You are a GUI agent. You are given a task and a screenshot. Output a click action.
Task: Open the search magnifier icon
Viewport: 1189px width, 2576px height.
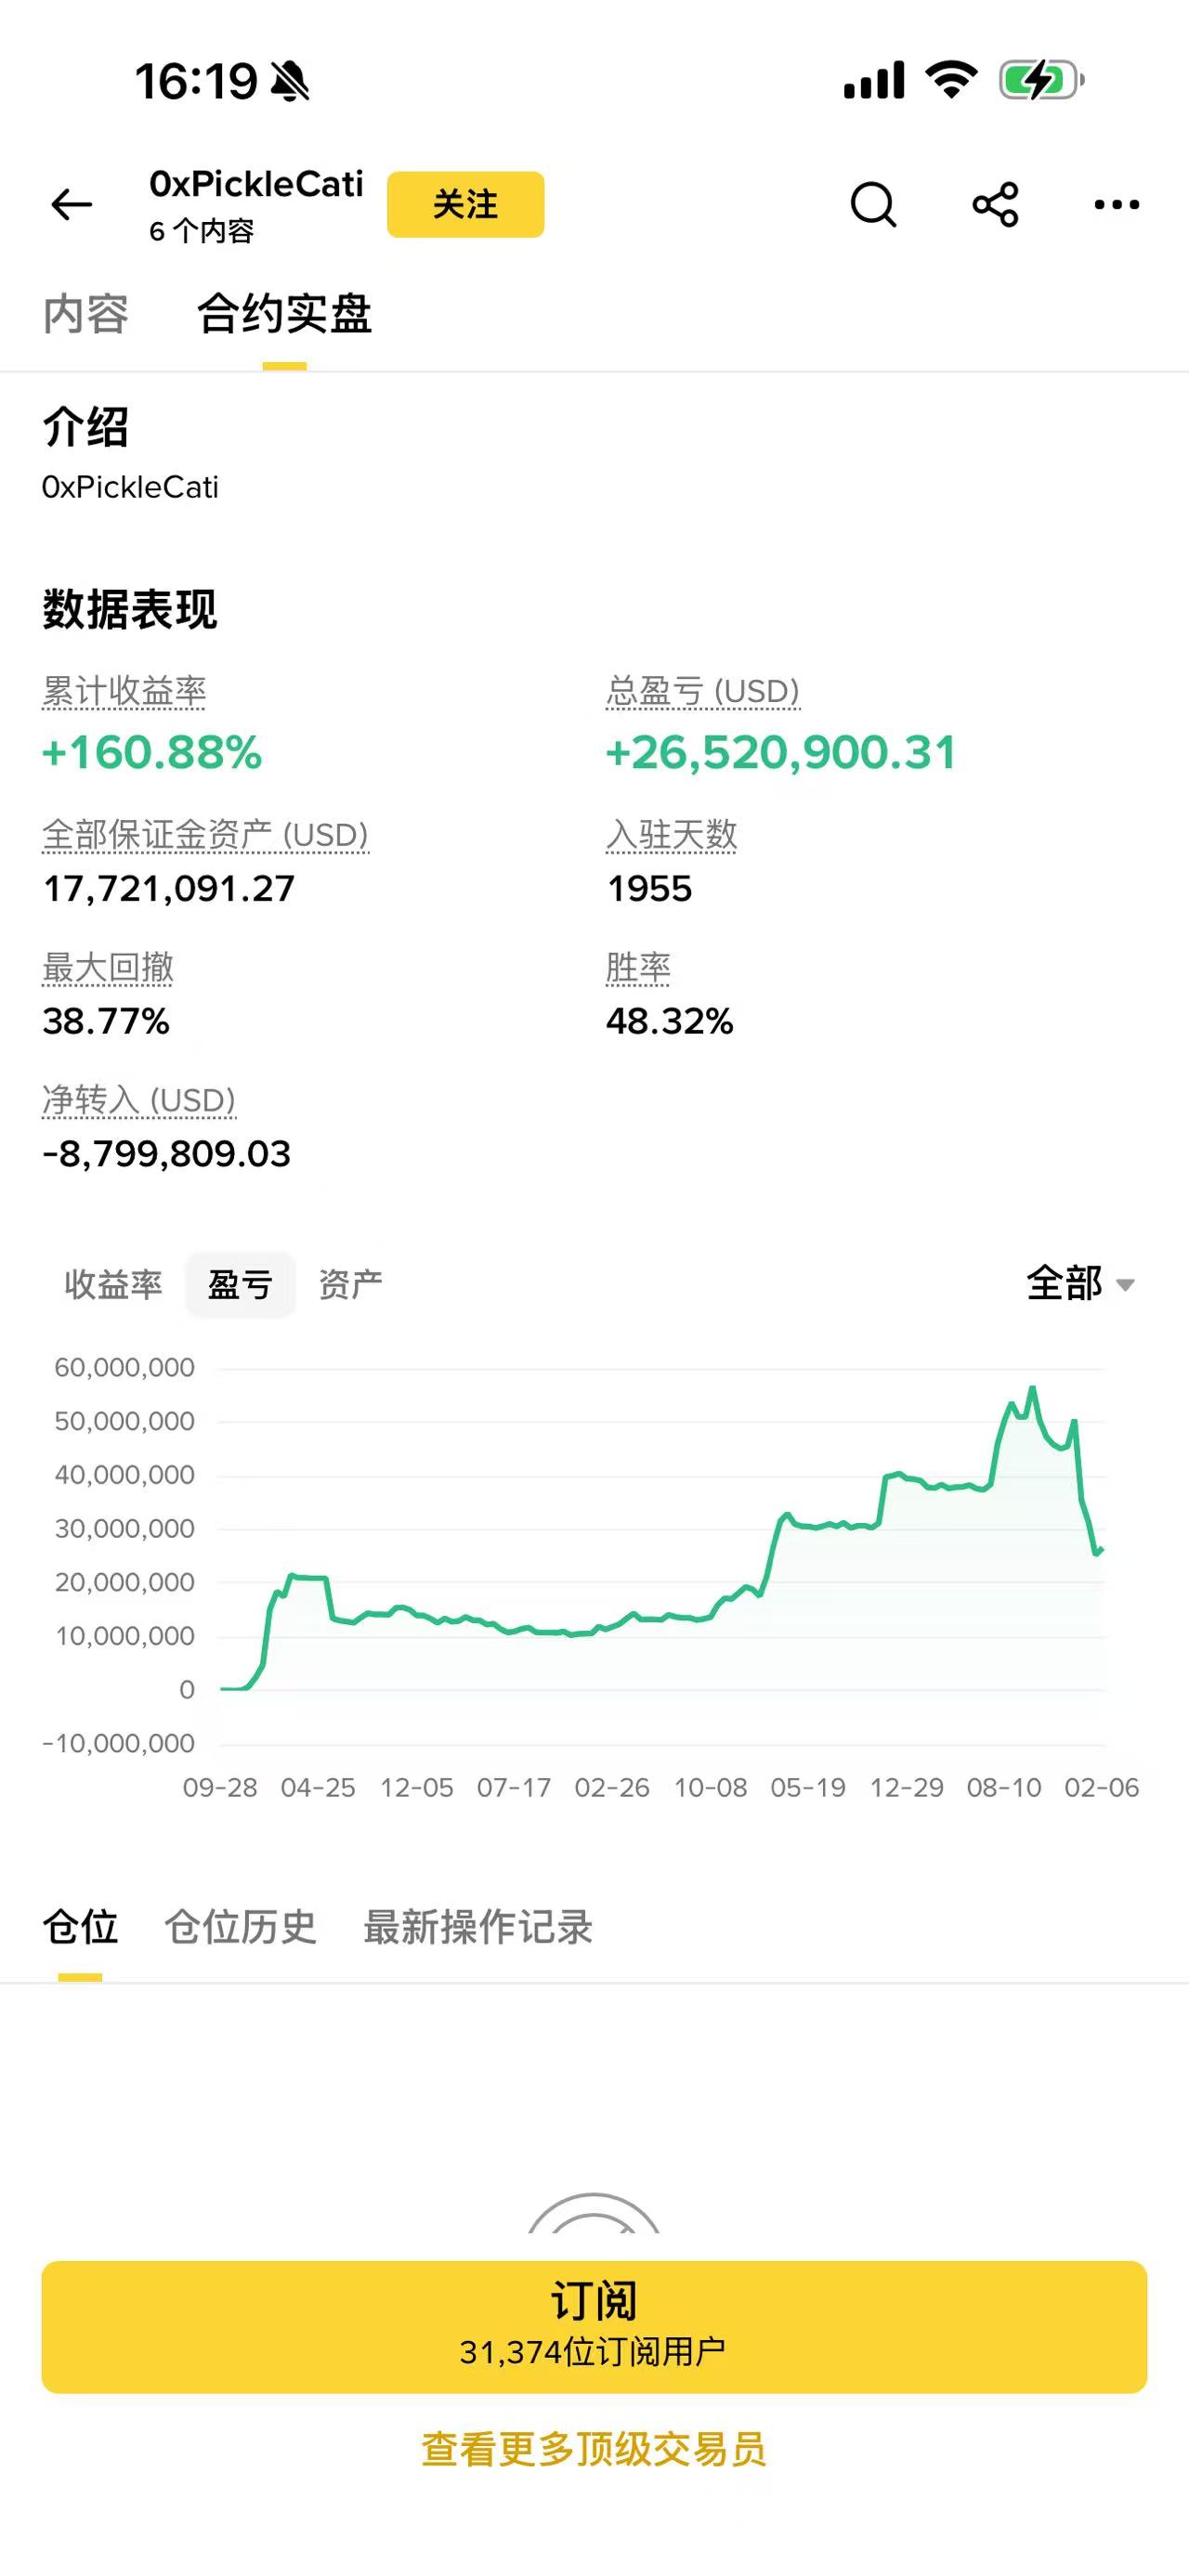pyautogui.click(x=873, y=205)
